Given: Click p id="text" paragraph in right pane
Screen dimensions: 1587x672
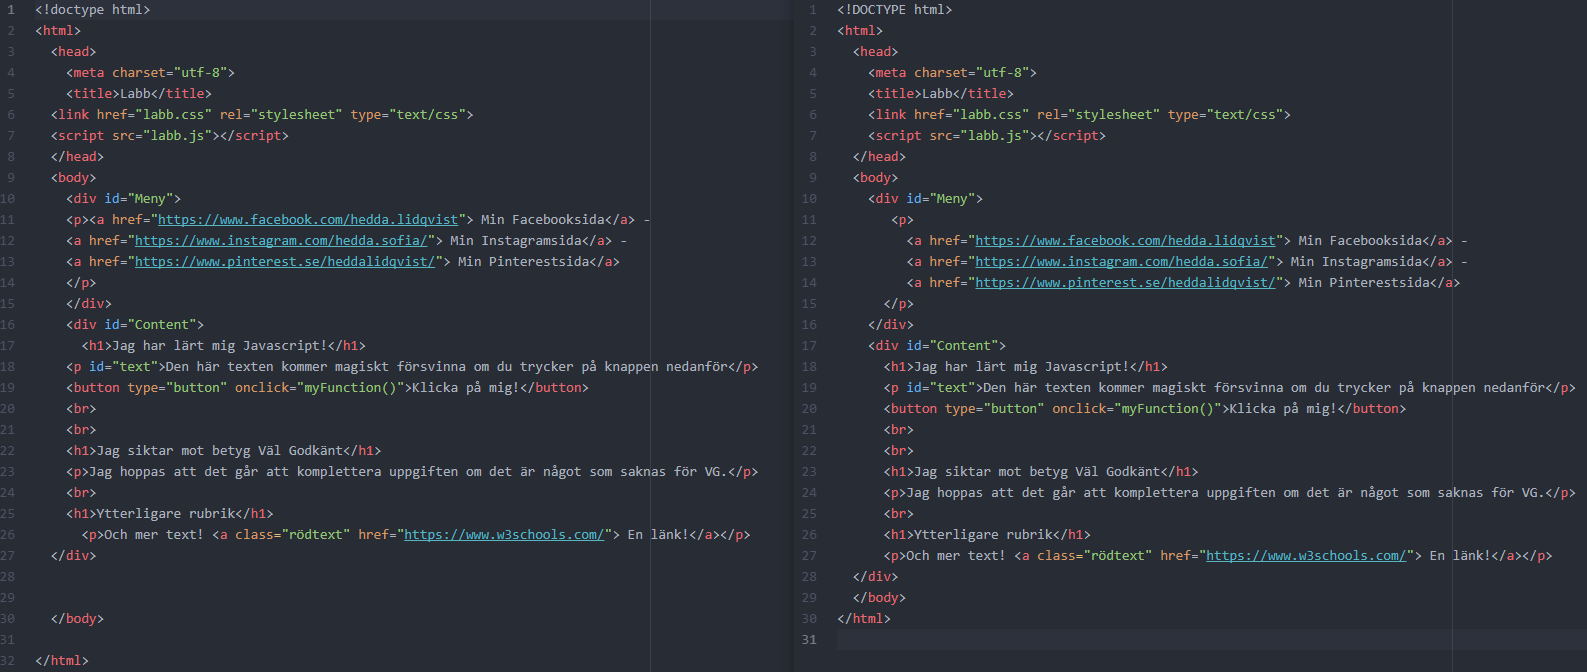Looking at the screenshot, I should coord(1229,388).
